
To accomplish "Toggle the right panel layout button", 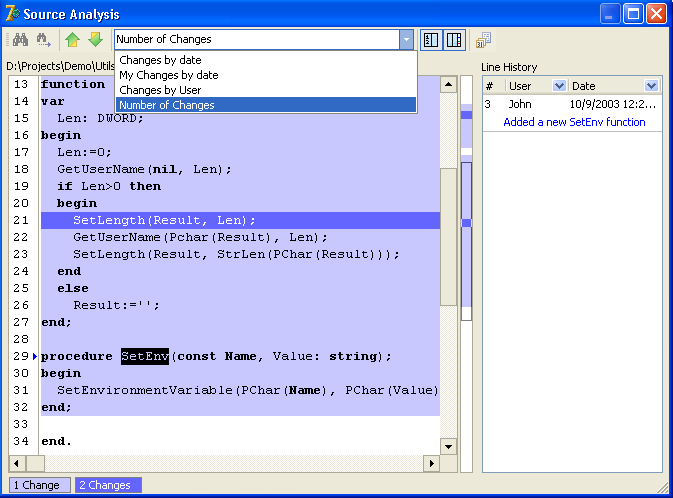I will pos(454,40).
